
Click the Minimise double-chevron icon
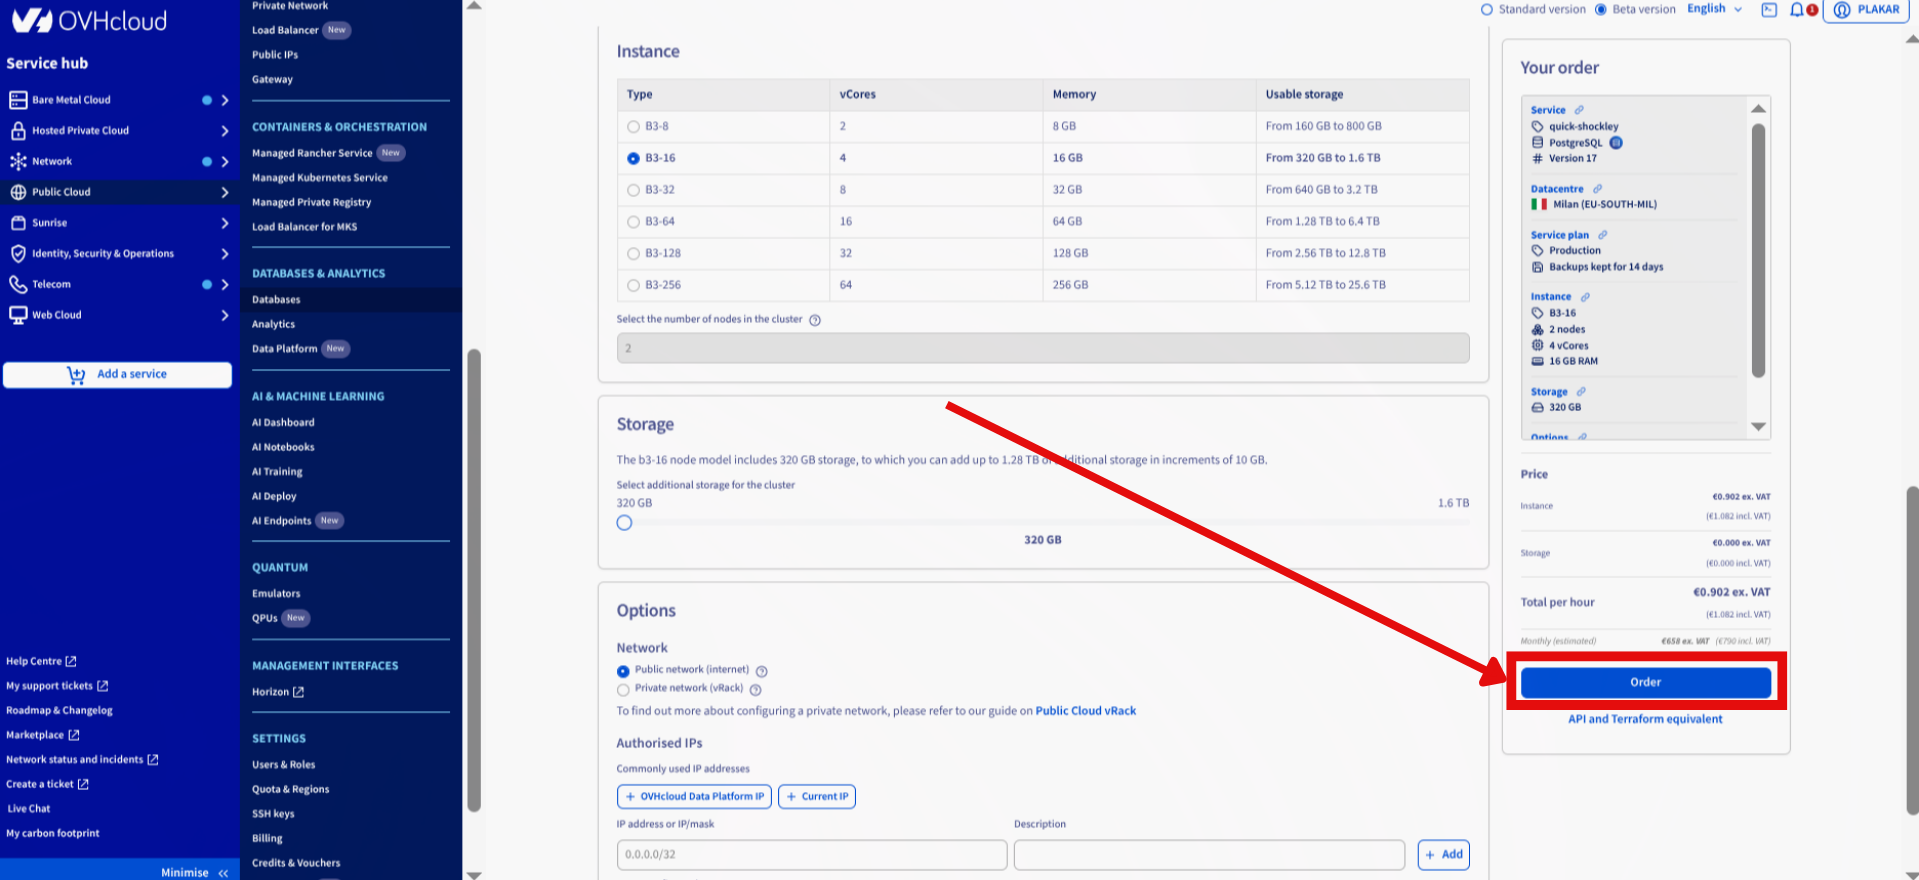(x=223, y=873)
